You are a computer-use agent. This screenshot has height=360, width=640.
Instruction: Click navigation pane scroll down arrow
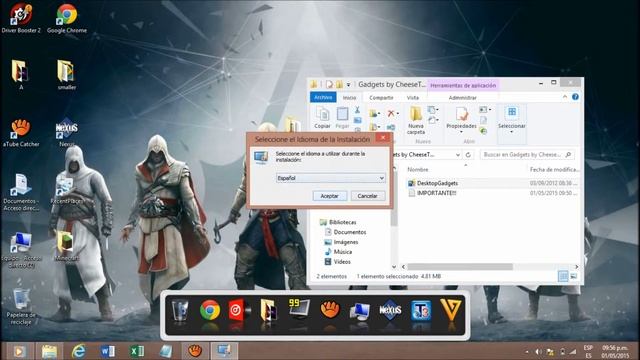tap(394, 267)
